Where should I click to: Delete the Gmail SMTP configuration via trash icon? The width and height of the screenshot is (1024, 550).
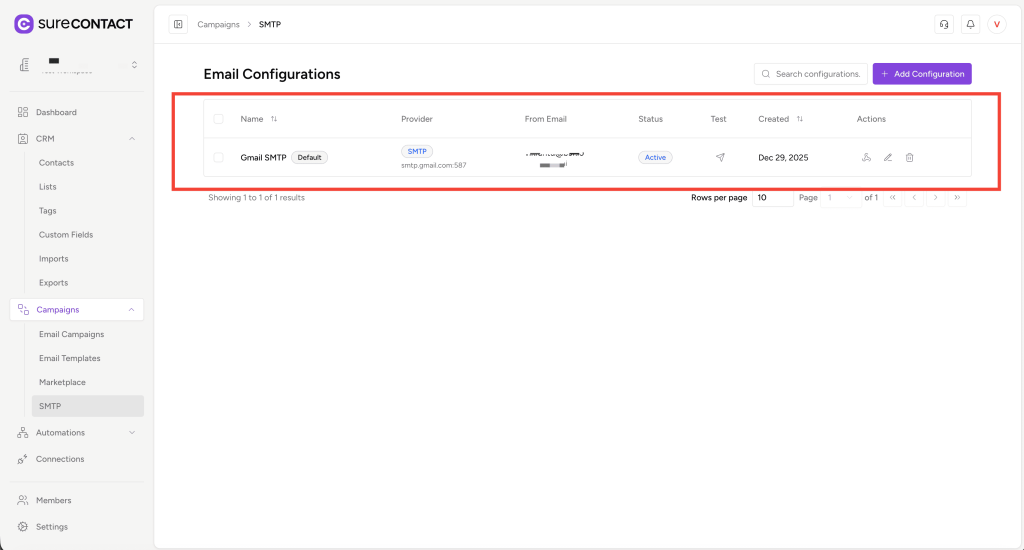click(x=909, y=158)
